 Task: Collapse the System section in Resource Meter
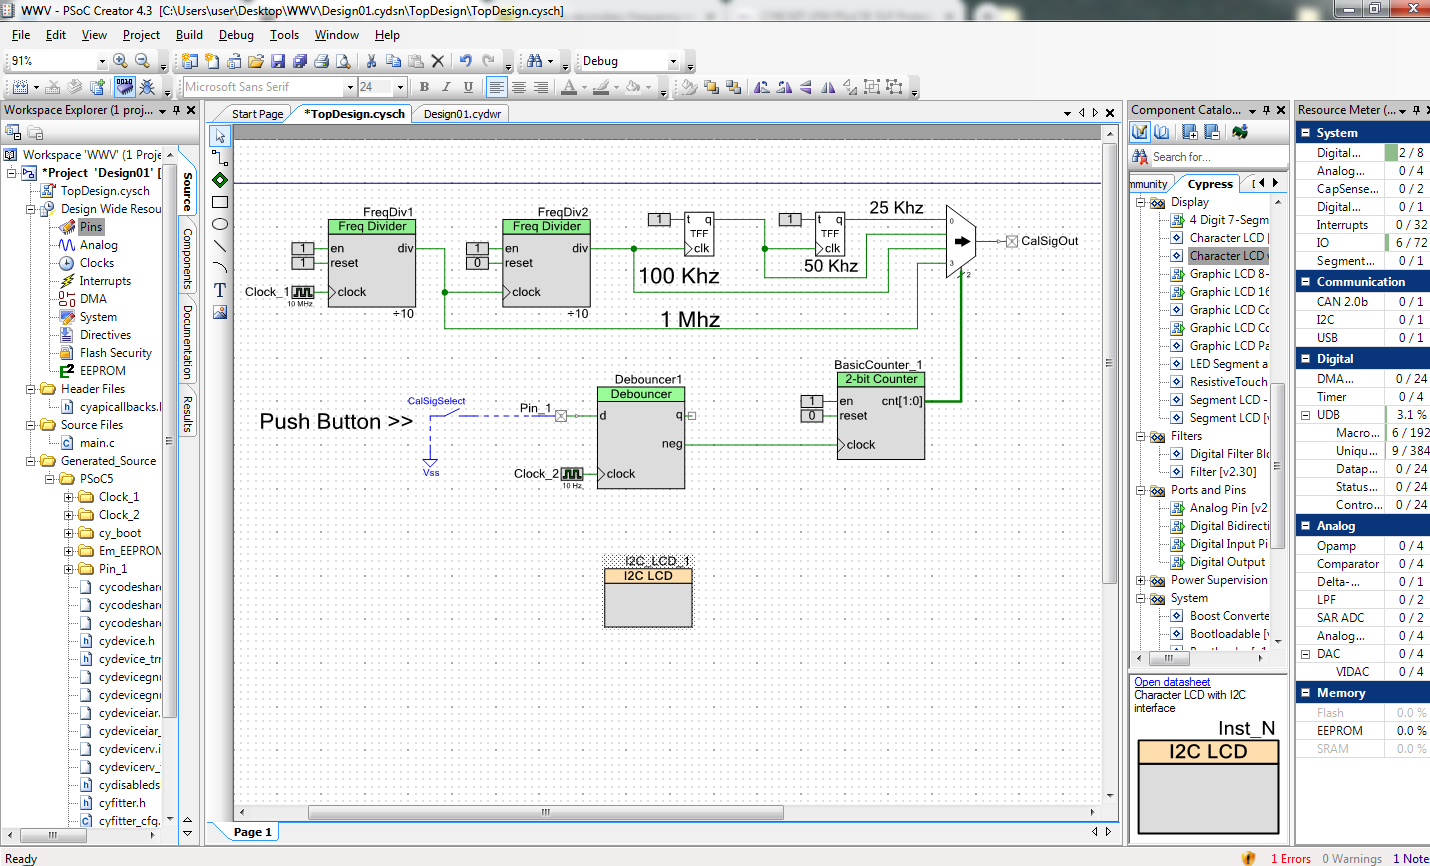1305,132
